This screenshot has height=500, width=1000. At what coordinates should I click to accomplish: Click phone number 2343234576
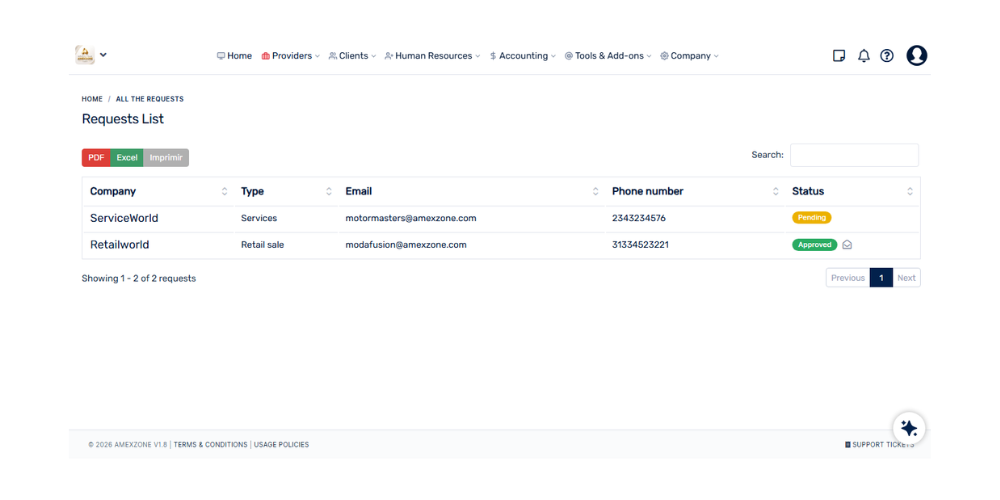[x=639, y=218]
